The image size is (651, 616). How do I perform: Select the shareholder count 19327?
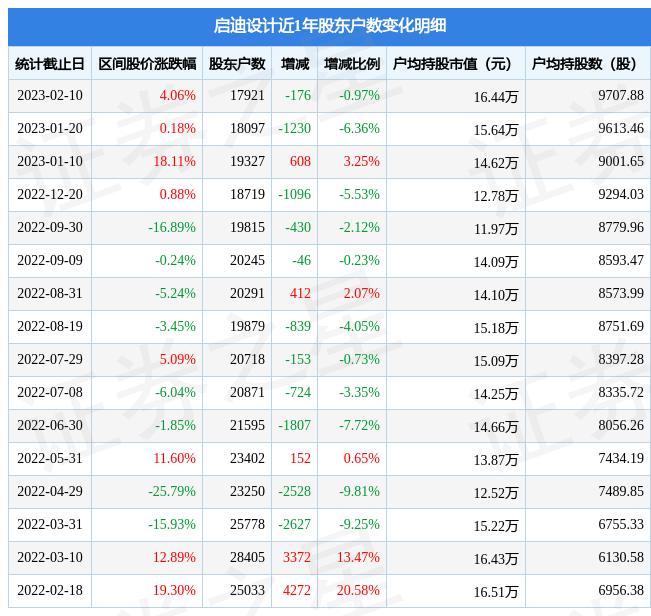[x=247, y=161]
